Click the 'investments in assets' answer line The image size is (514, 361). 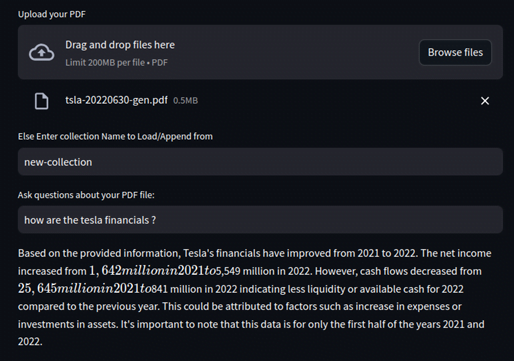coord(251,324)
